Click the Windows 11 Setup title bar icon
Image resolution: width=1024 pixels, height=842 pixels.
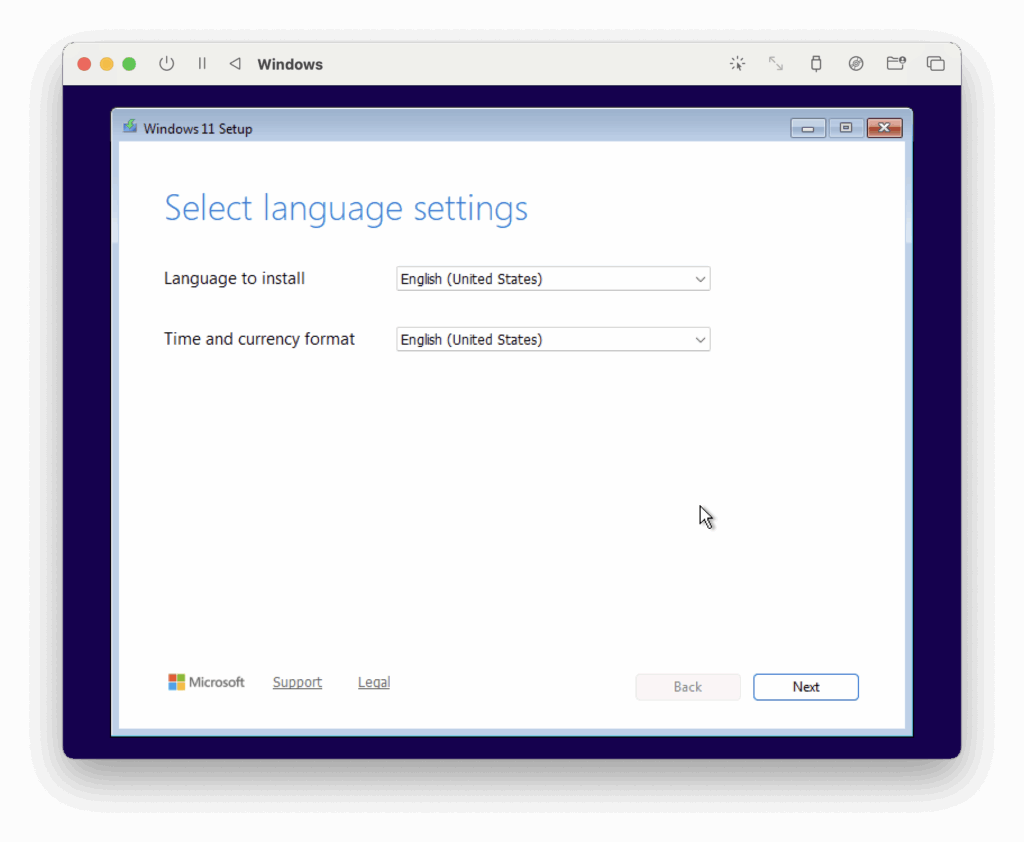tap(129, 127)
